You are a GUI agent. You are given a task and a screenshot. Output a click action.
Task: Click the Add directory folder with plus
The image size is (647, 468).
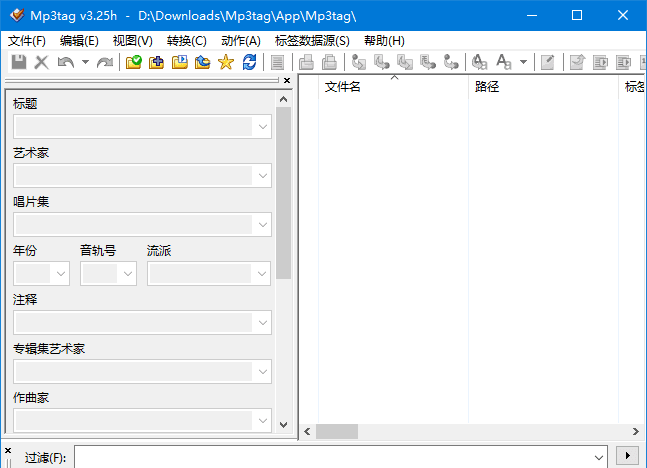[156, 62]
